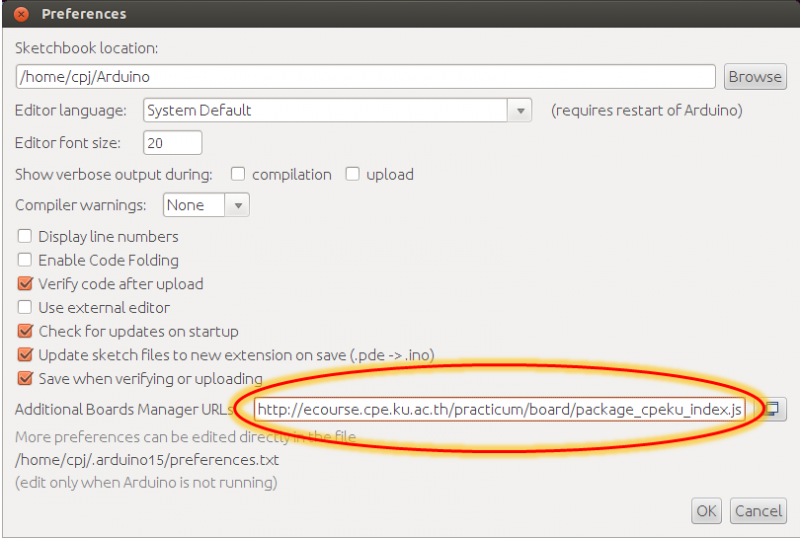Uncheck Verify code after upload

25,284
